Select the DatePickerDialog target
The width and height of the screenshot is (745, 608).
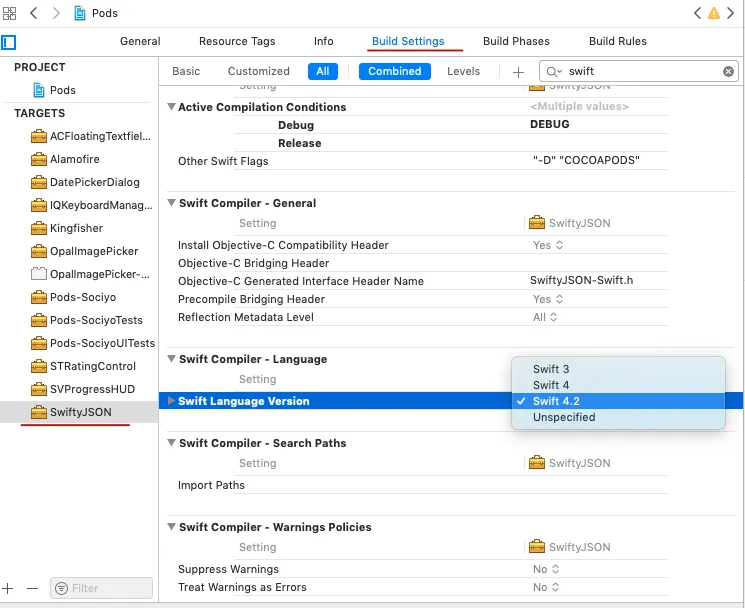[x=85, y=182]
